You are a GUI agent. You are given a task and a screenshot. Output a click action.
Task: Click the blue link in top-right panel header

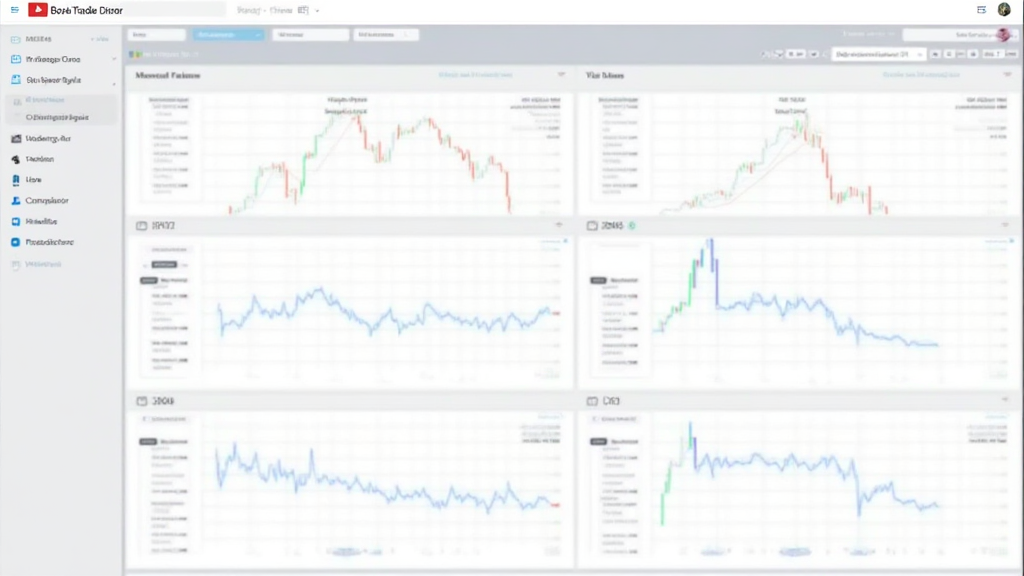(918, 75)
